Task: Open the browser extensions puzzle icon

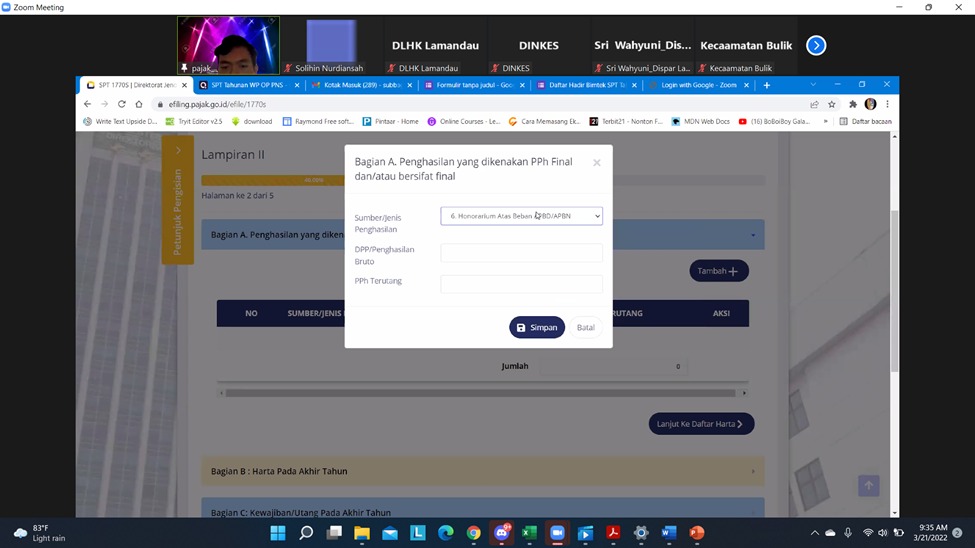Action: click(x=852, y=104)
